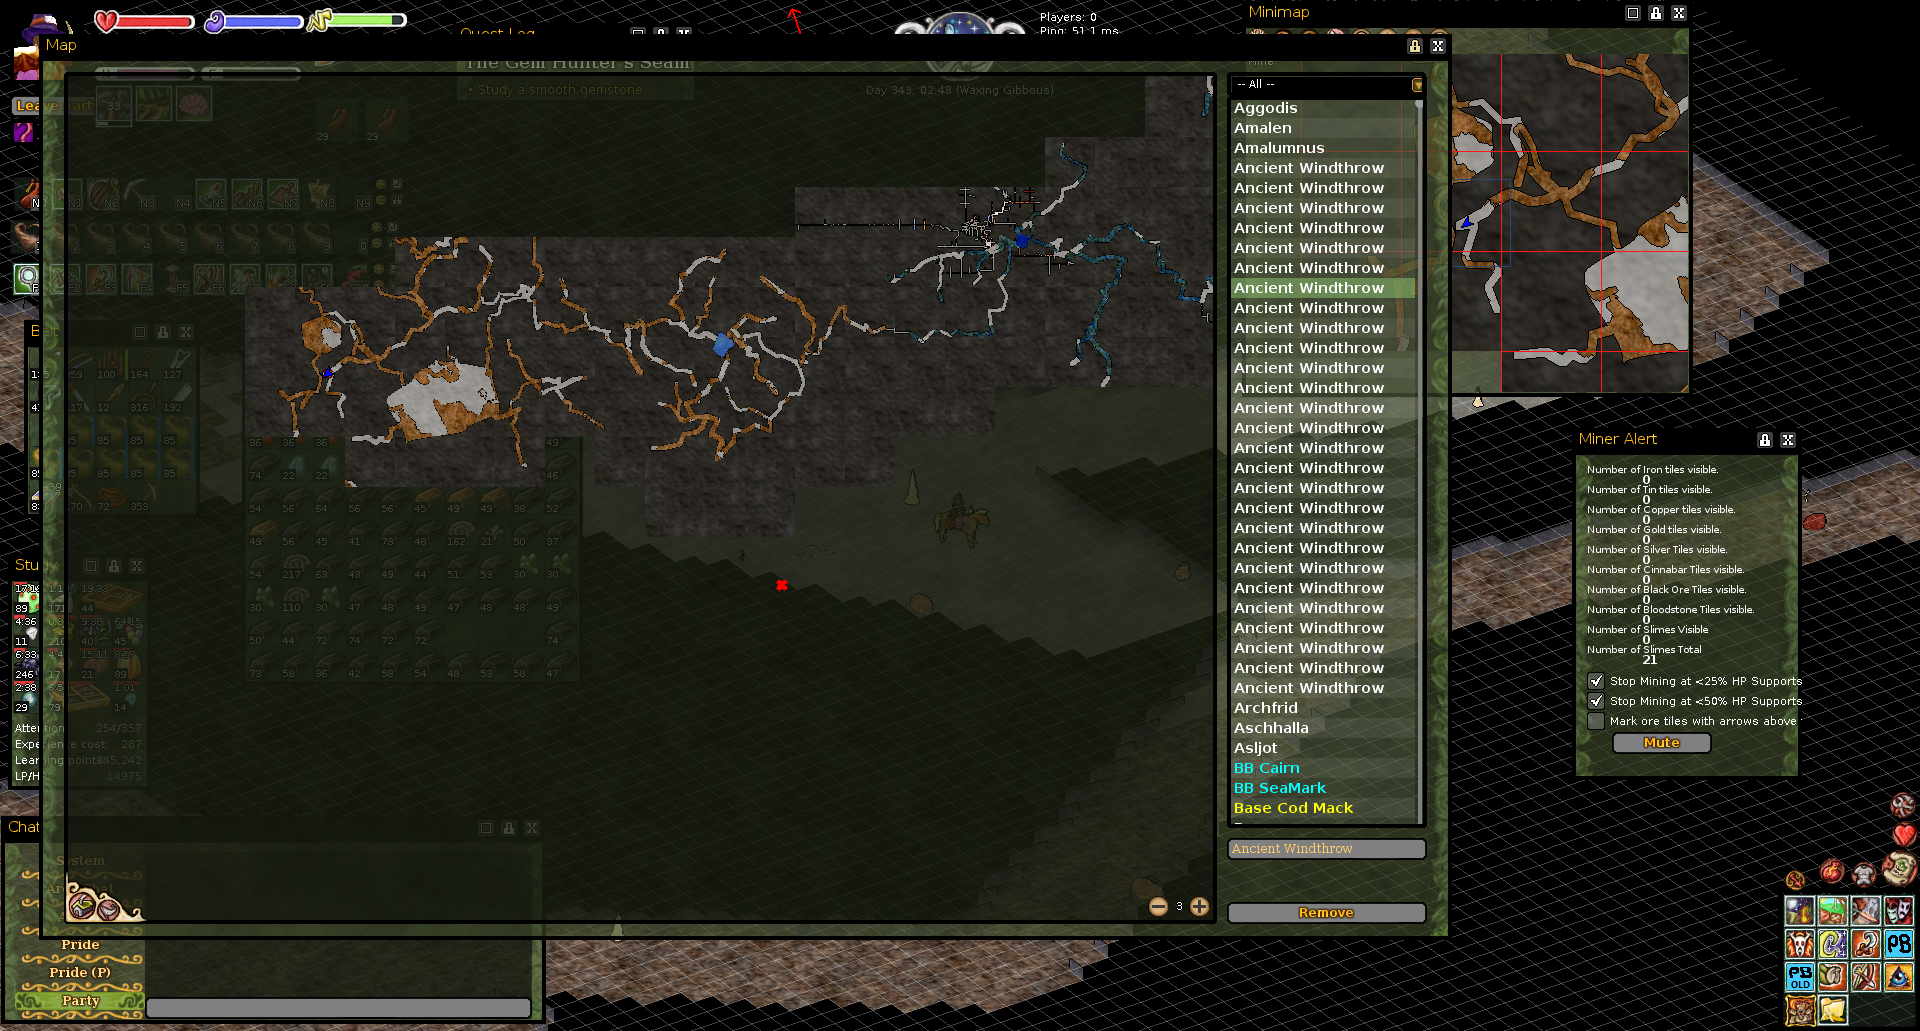Click the small orange sword round icon
Image resolution: width=1920 pixels, height=1031 pixels.
pyautogui.click(x=1796, y=880)
